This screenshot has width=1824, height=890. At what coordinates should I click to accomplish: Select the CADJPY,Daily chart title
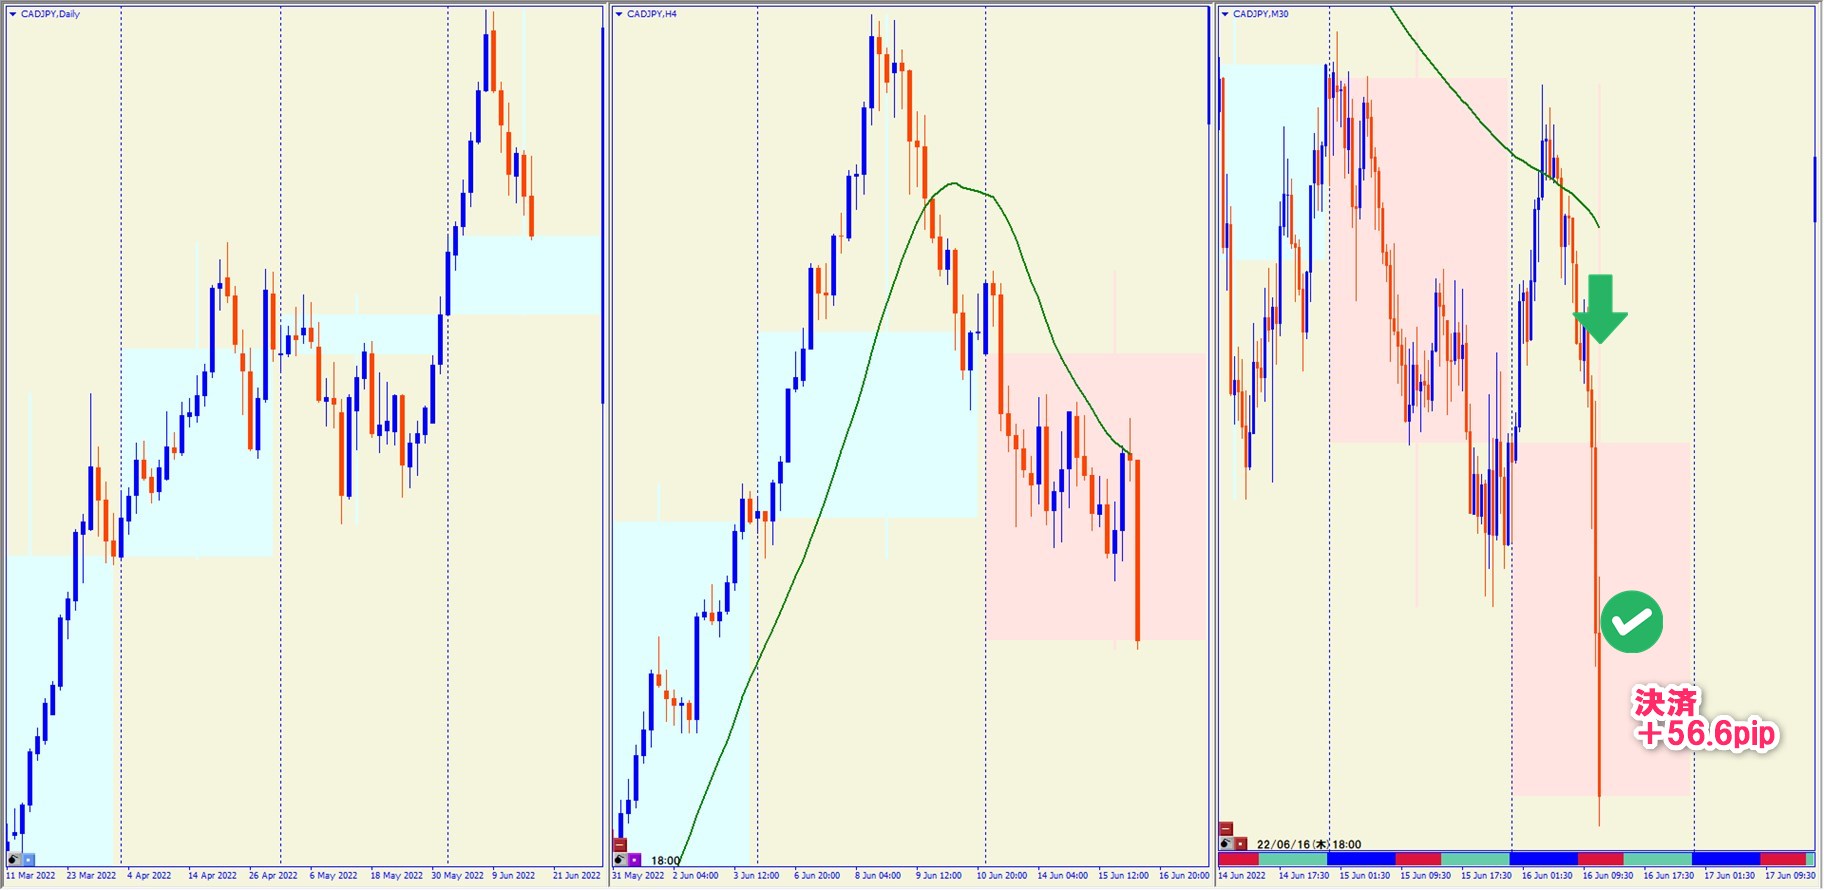click(50, 14)
